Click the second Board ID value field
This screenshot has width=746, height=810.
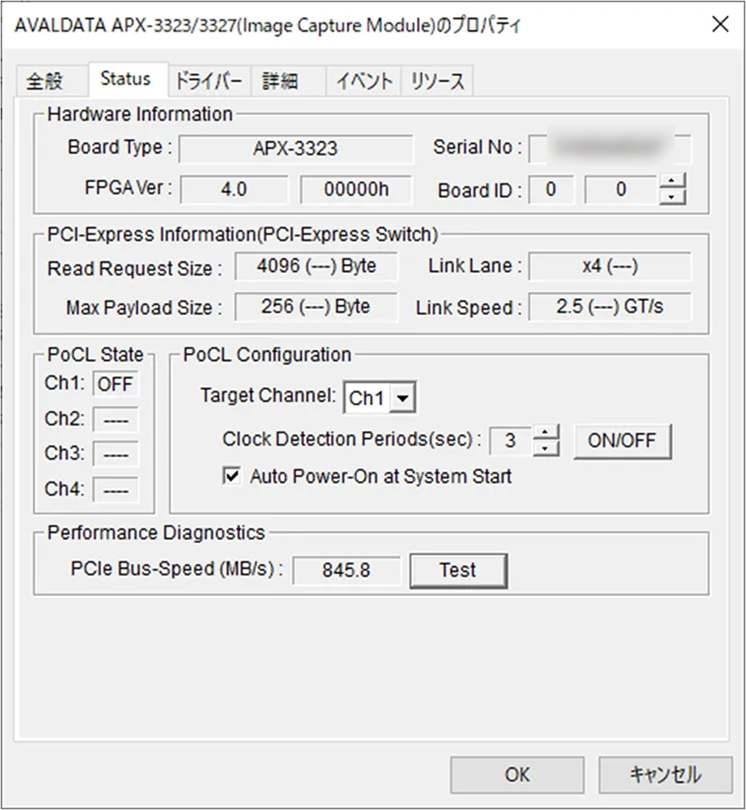pyautogui.click(x=621, y=190)
